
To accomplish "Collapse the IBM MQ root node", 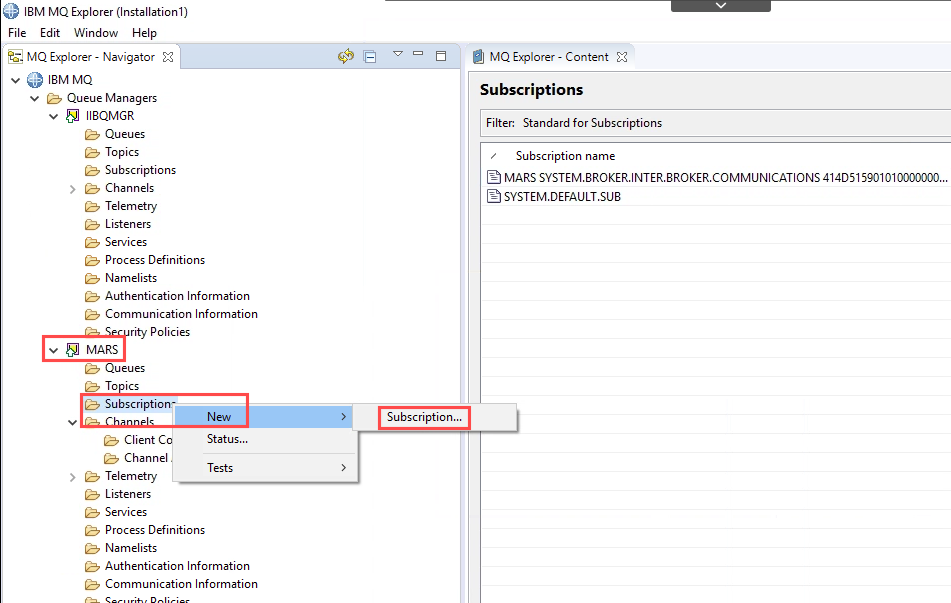I will pos(16,80).
